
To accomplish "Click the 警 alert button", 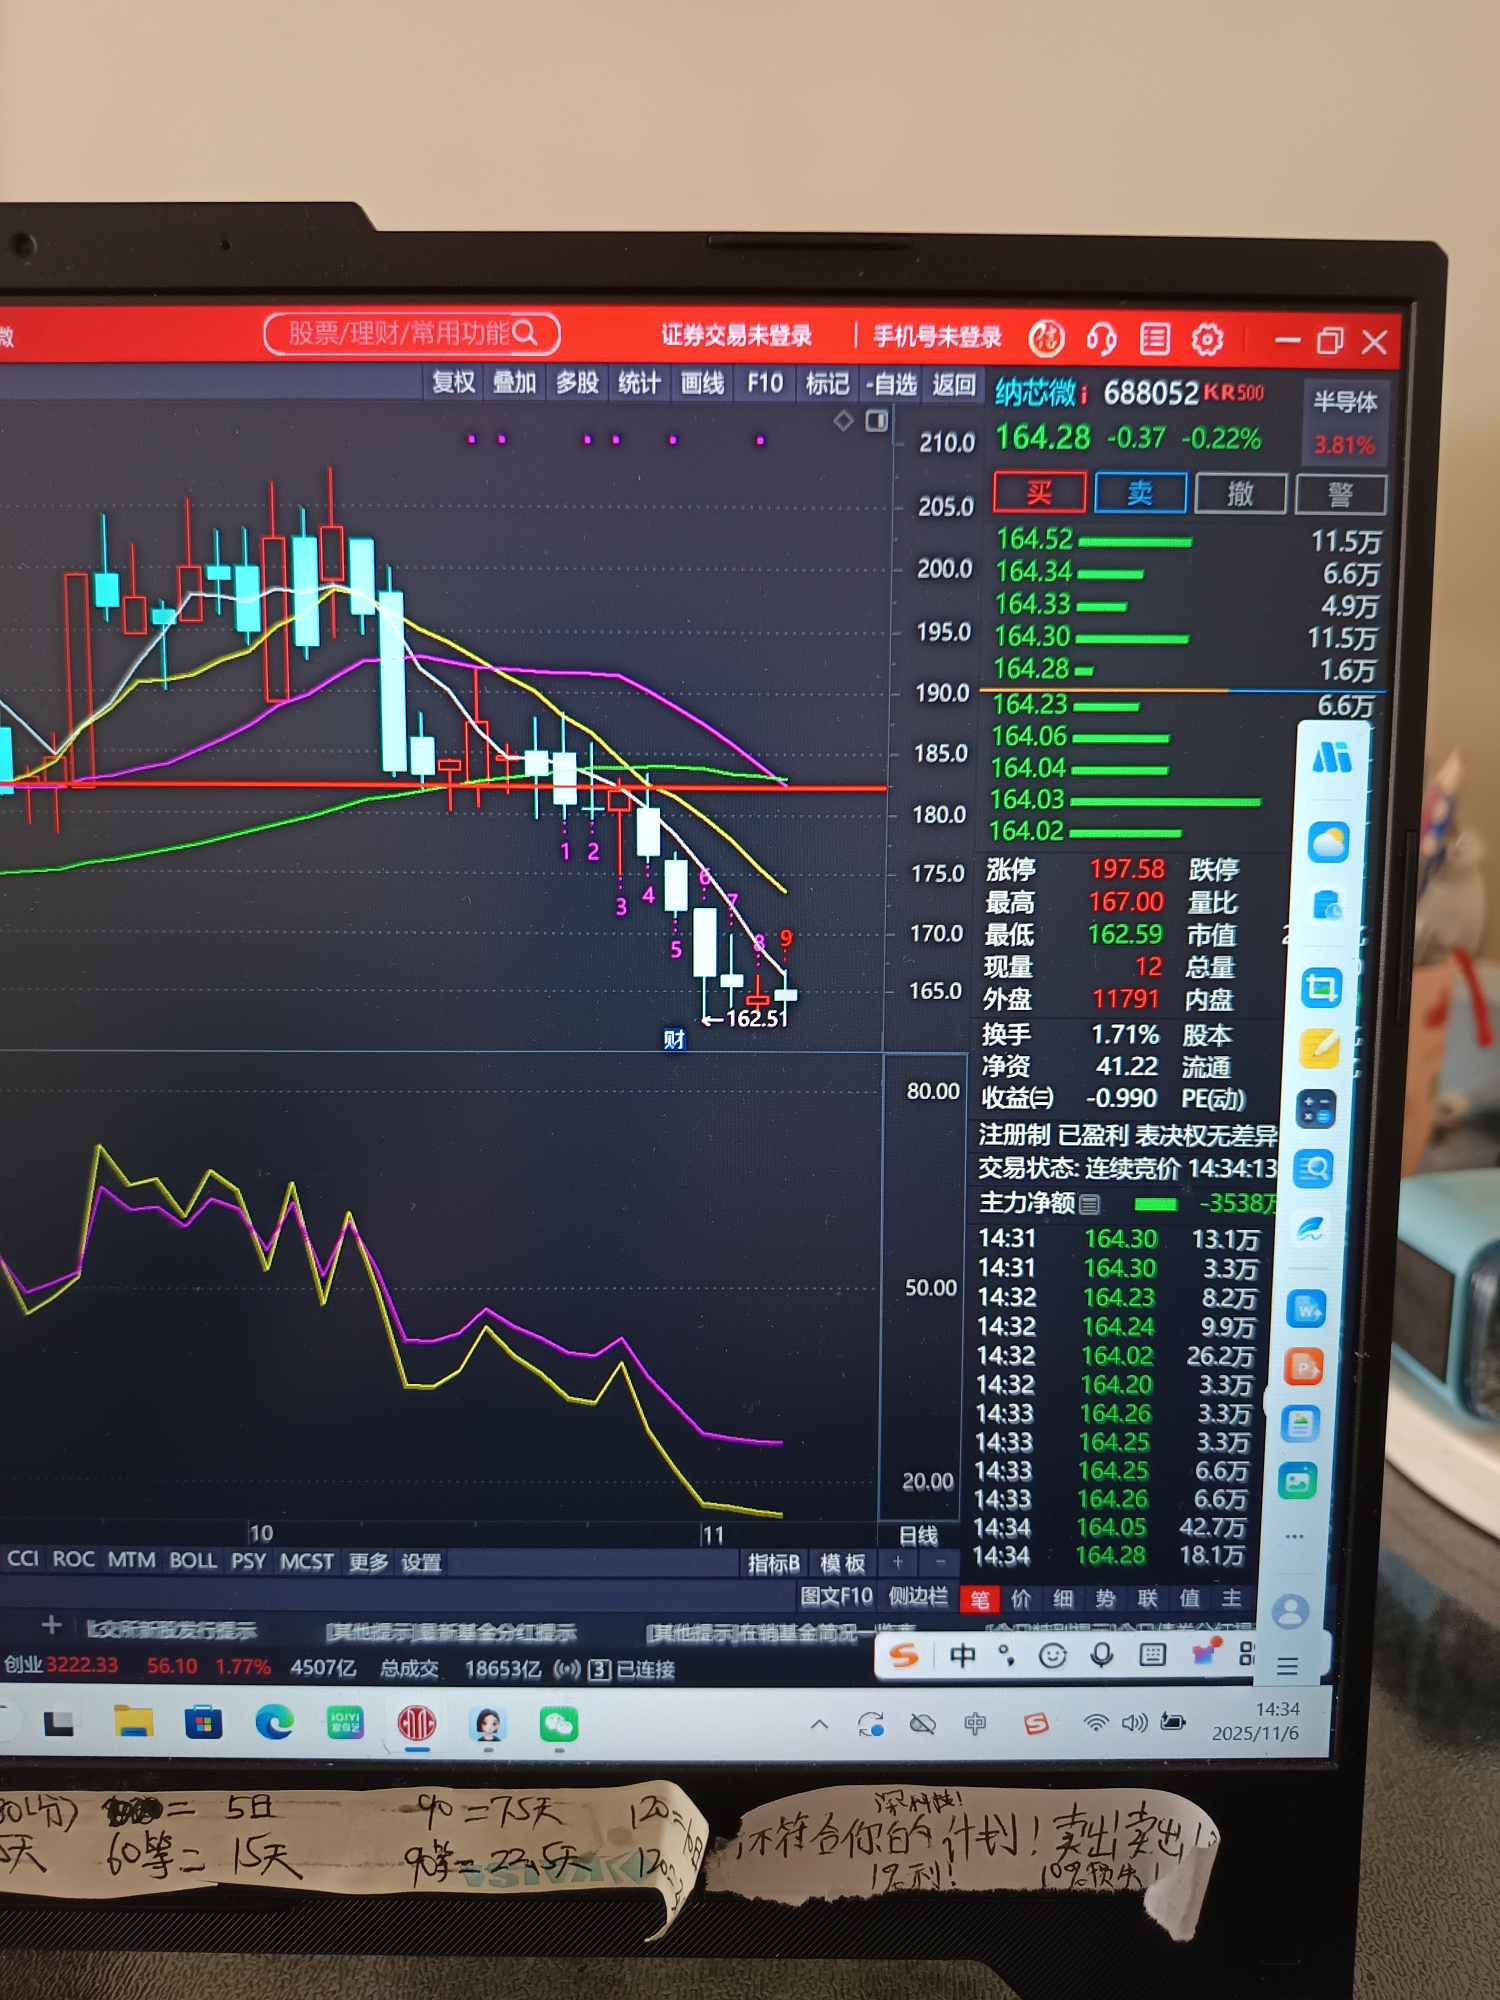I will point(1340,495).
